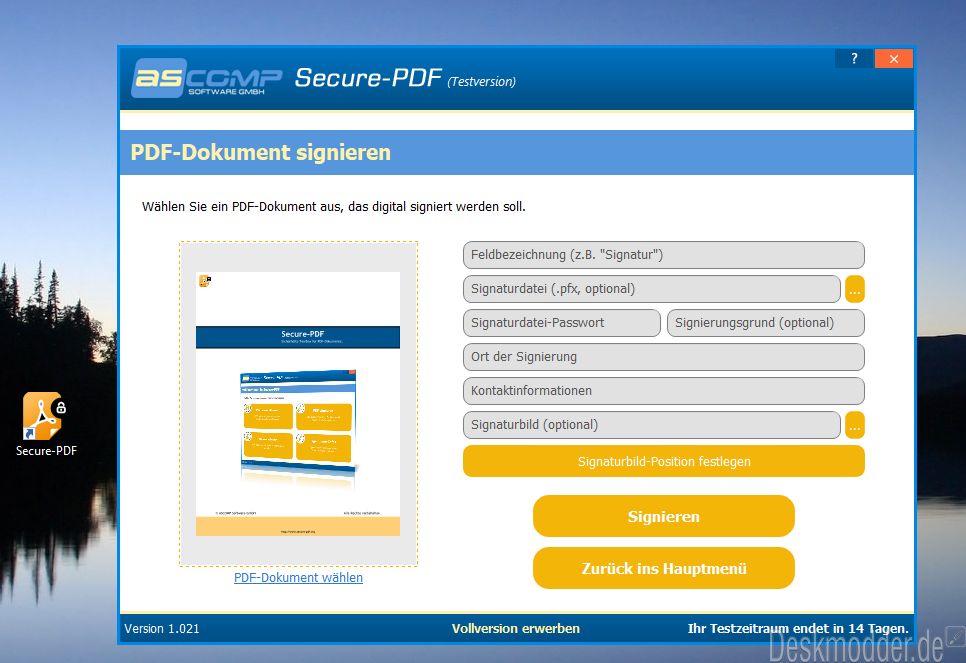Click Vollversion erwerben in the footer
This screenshot has width=966, height=663.
point(516,628)
